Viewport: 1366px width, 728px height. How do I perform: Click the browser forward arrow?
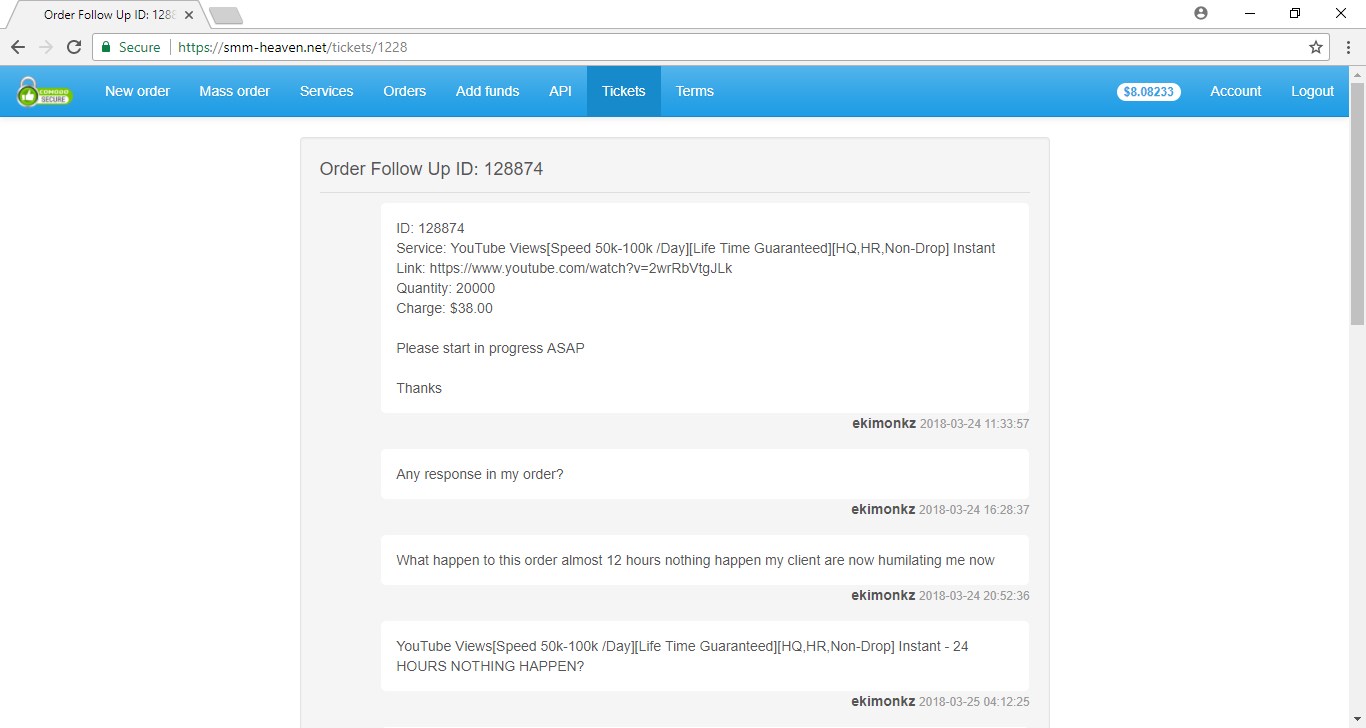click(46, 47)
